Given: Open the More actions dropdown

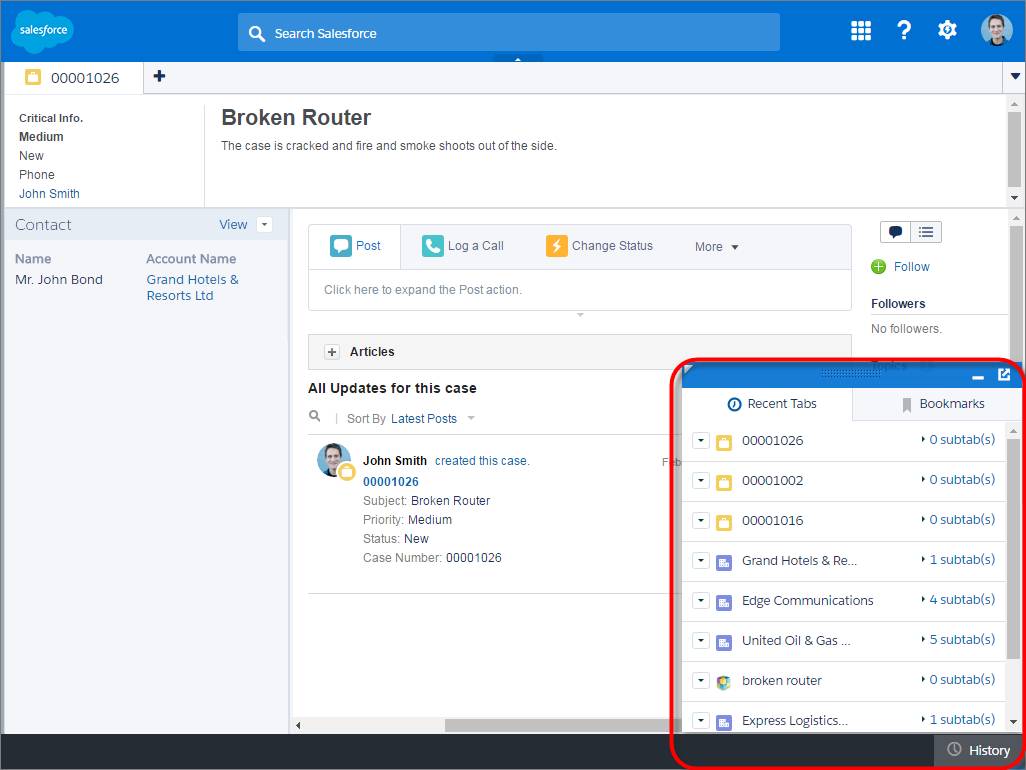Looking at the screenshot, I should click(716, 247).
